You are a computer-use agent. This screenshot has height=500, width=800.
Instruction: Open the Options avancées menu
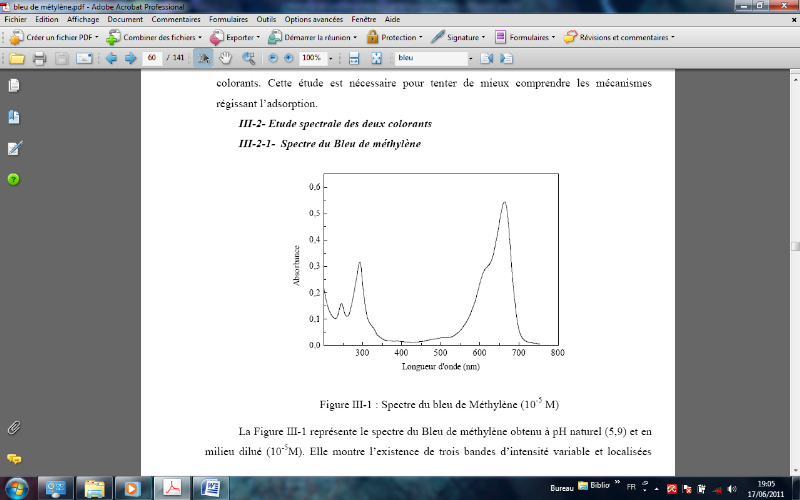pos(314,19)
